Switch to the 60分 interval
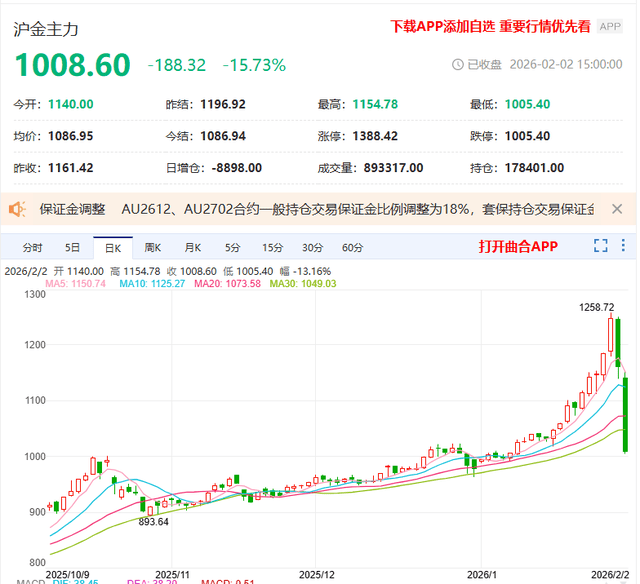This screenshot has height=584, width=640. [352, 247]
